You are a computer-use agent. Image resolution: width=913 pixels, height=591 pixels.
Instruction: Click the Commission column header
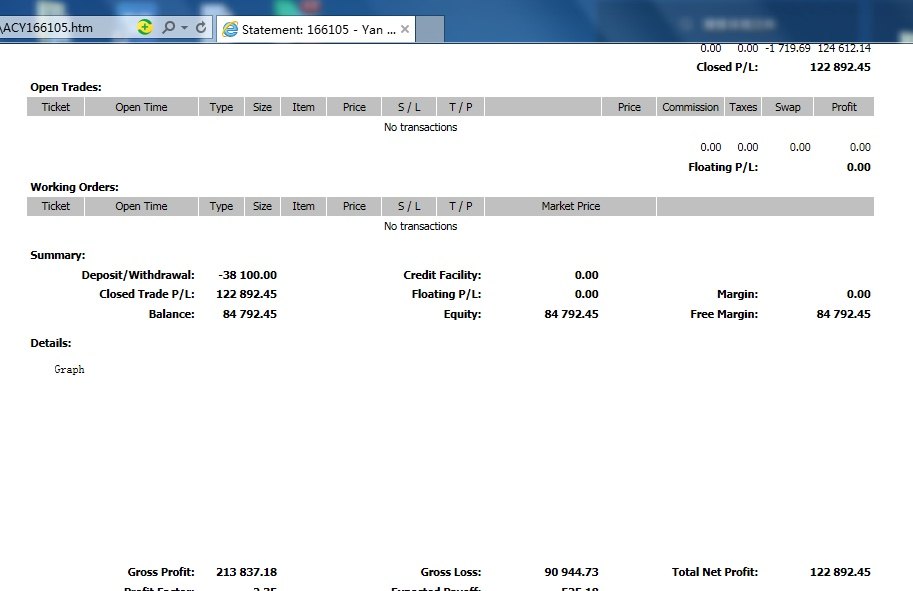point(690,107)
